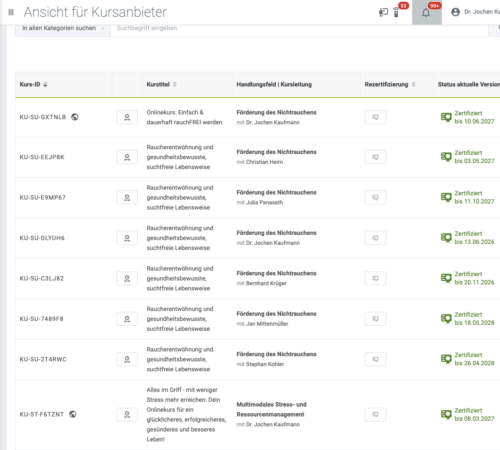Select course ID KU-SU-GXTNLB

[43, 117]
